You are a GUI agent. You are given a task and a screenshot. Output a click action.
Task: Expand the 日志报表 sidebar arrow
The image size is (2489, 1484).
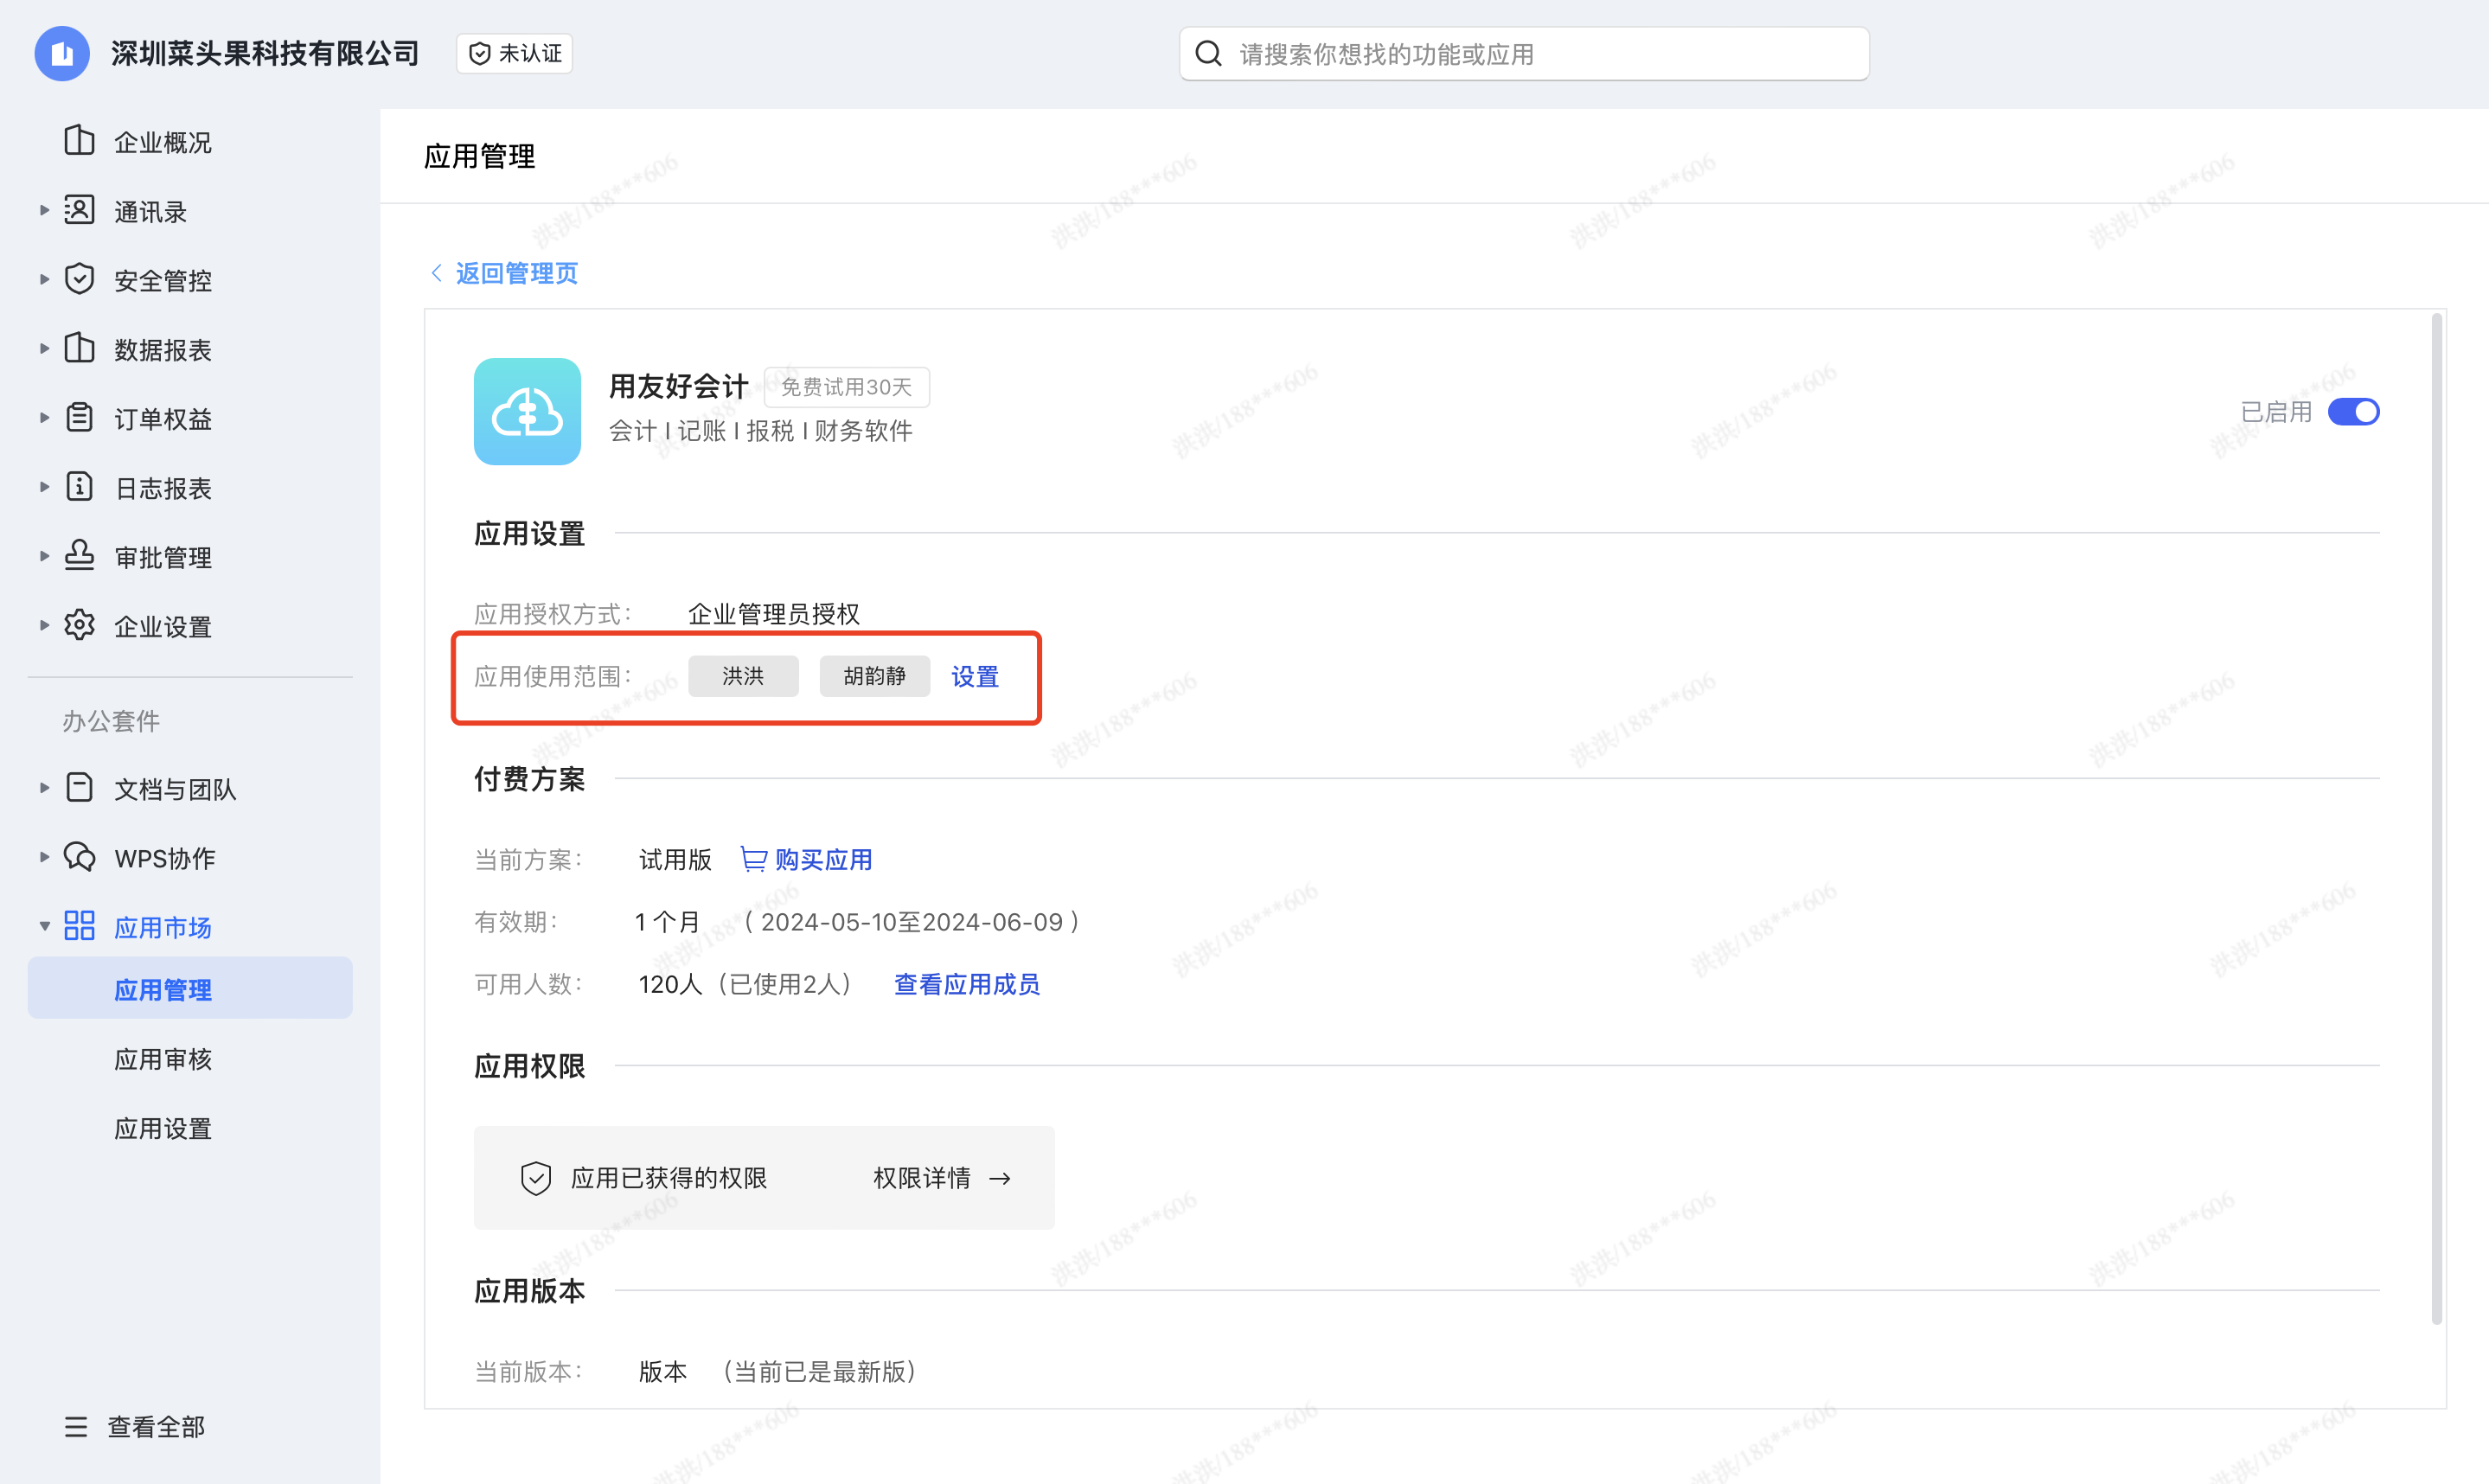tap(44, 487)
